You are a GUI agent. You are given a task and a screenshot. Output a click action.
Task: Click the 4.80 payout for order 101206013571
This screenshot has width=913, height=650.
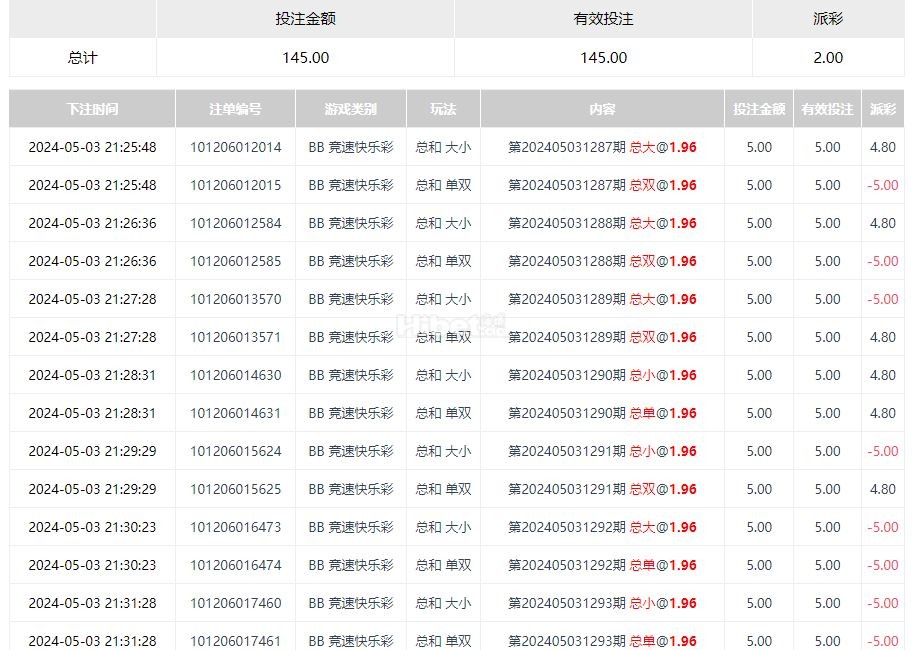click(x=883, y=337)
